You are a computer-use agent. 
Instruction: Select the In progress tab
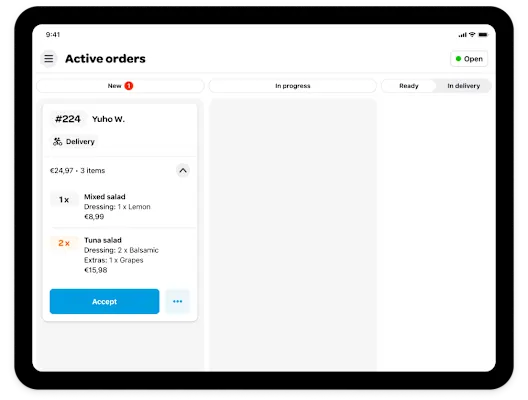(x=293, y=86)
